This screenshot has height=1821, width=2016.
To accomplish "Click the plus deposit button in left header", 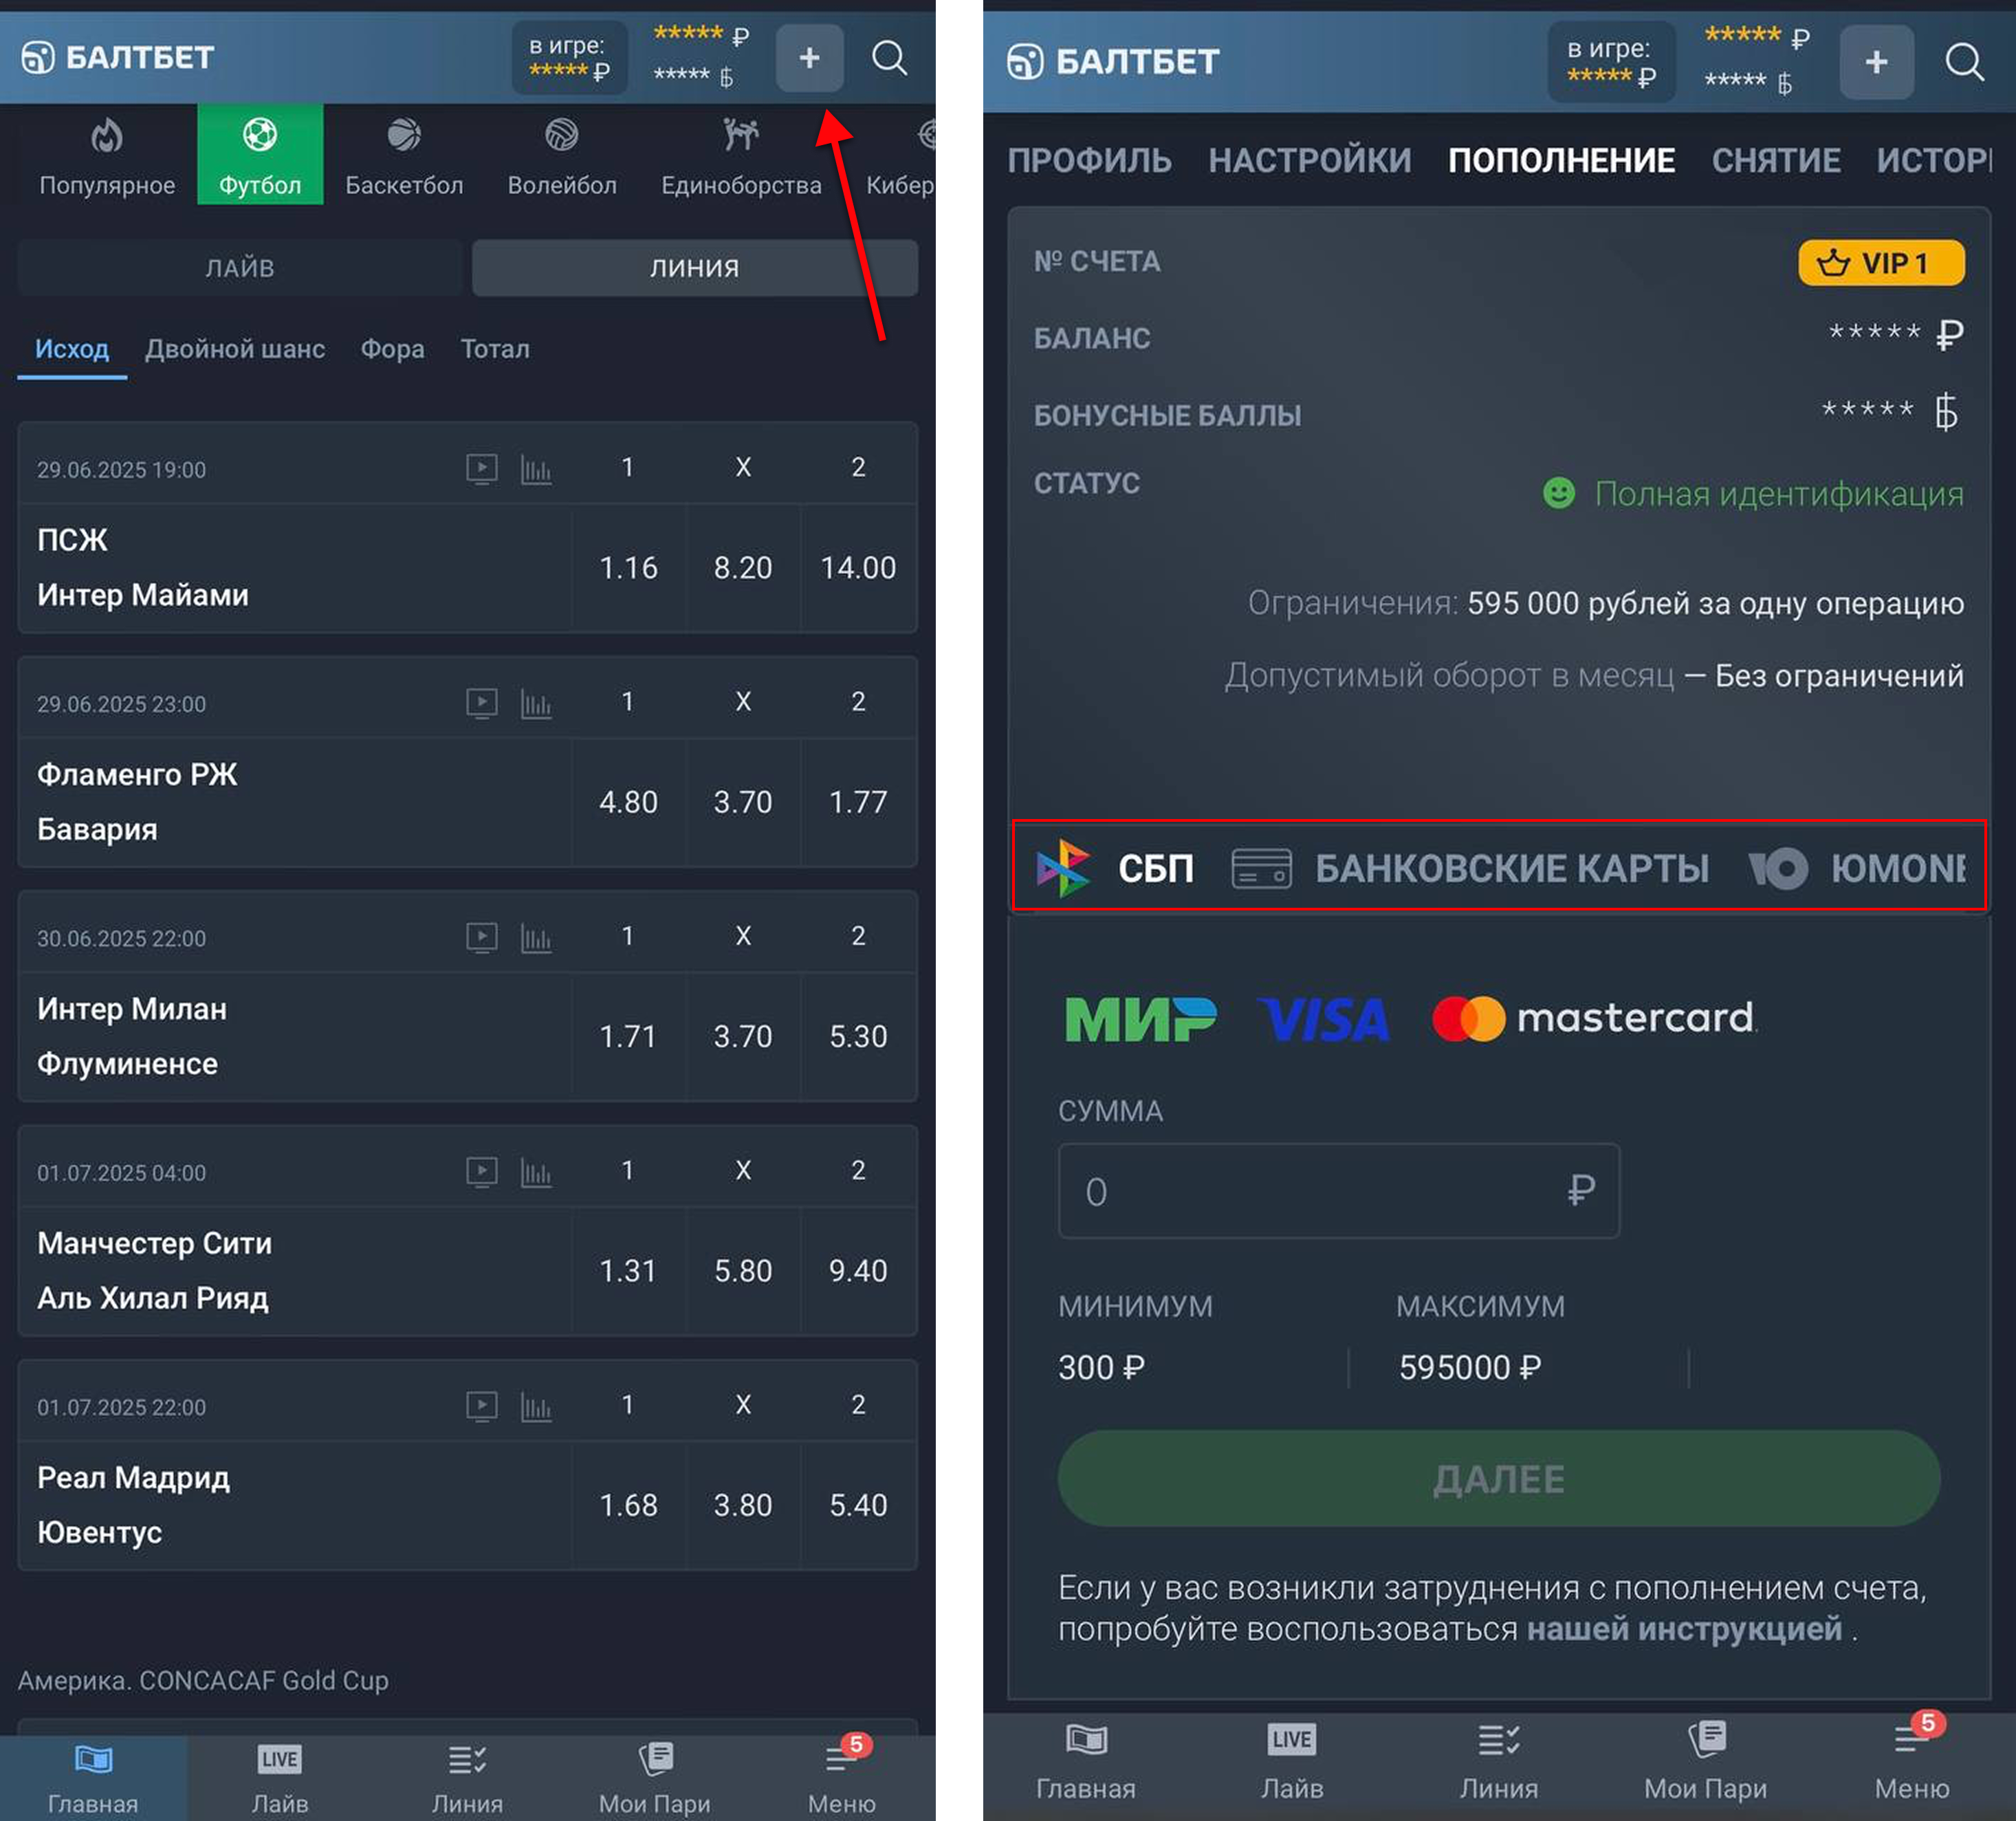I will pos(809,58).
